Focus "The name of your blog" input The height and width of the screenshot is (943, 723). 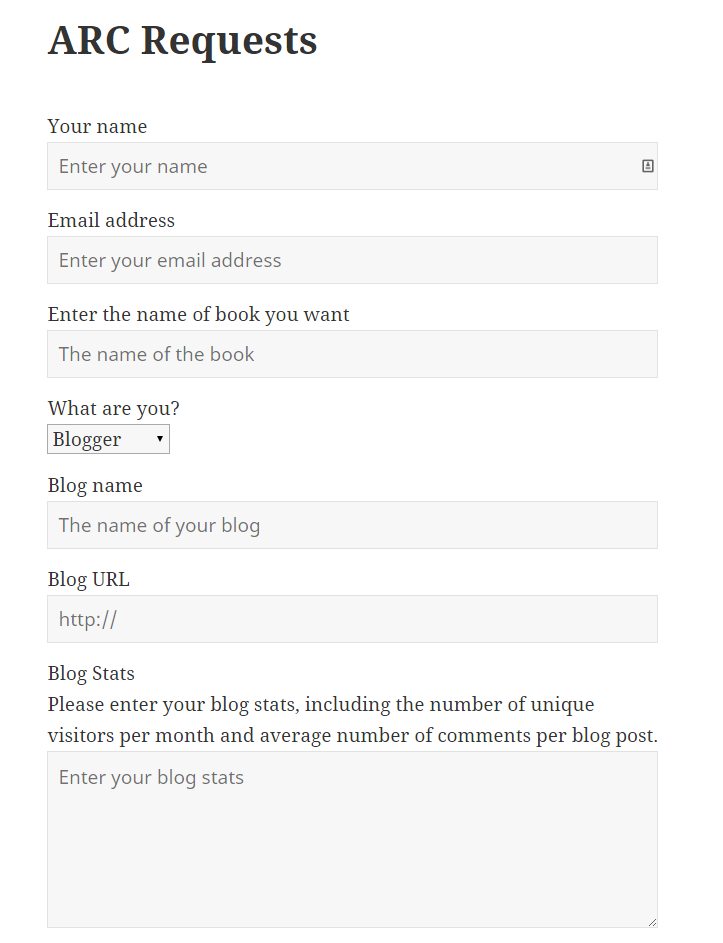pos(352,525)
